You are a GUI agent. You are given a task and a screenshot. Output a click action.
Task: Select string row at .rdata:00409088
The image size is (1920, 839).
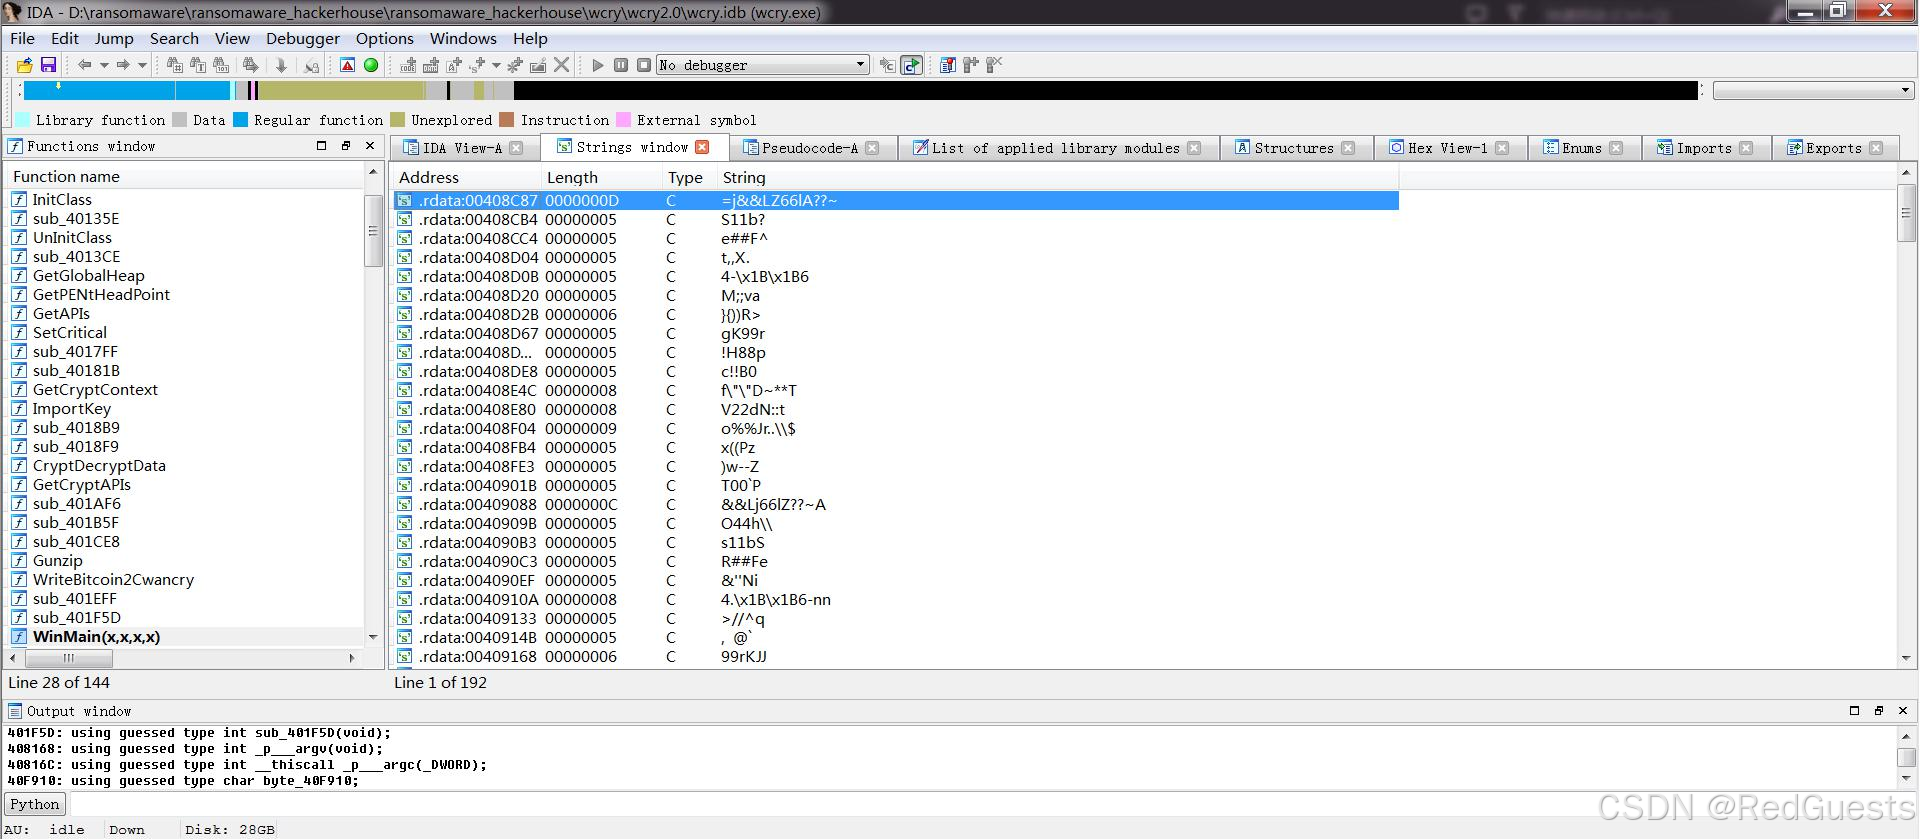[895, 505]
